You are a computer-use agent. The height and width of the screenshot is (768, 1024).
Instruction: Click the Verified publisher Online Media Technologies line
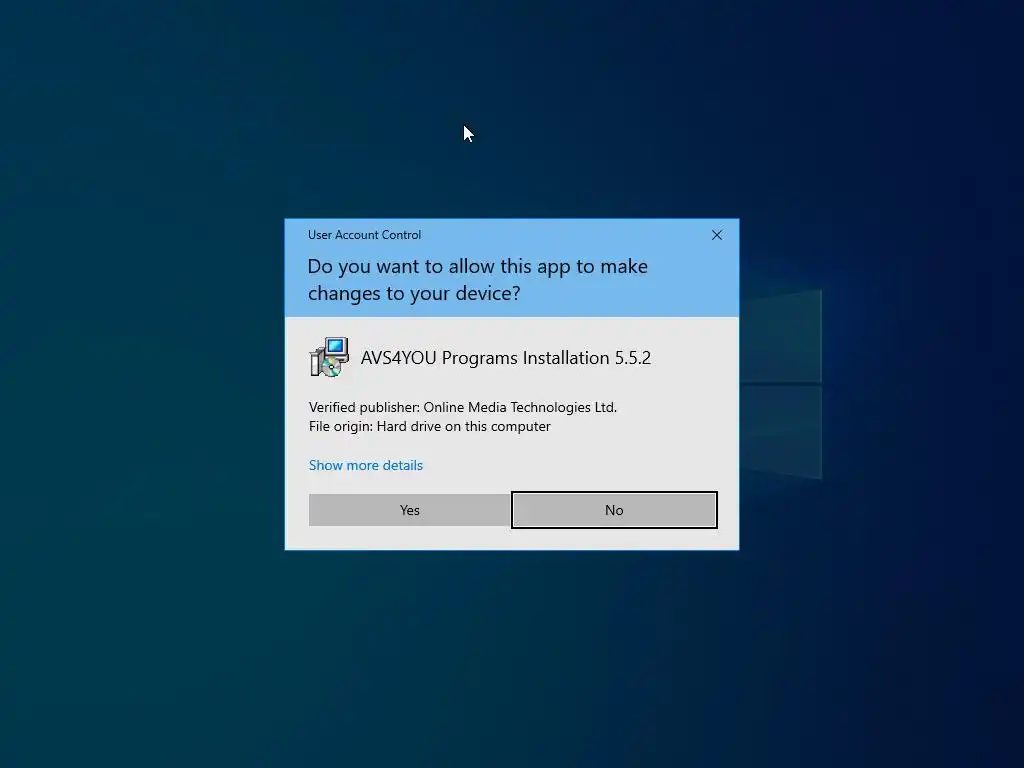tap(462, 408)
